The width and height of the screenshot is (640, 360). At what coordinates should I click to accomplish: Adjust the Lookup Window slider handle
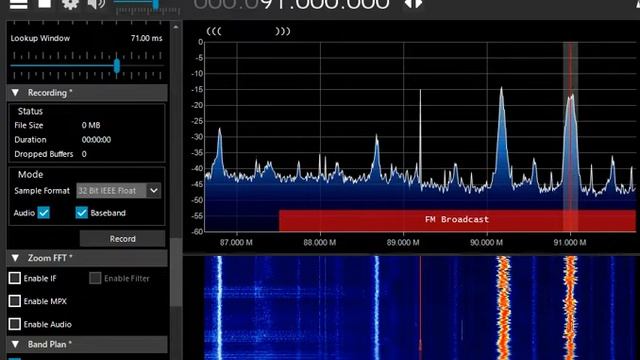(x=117, y=65)
